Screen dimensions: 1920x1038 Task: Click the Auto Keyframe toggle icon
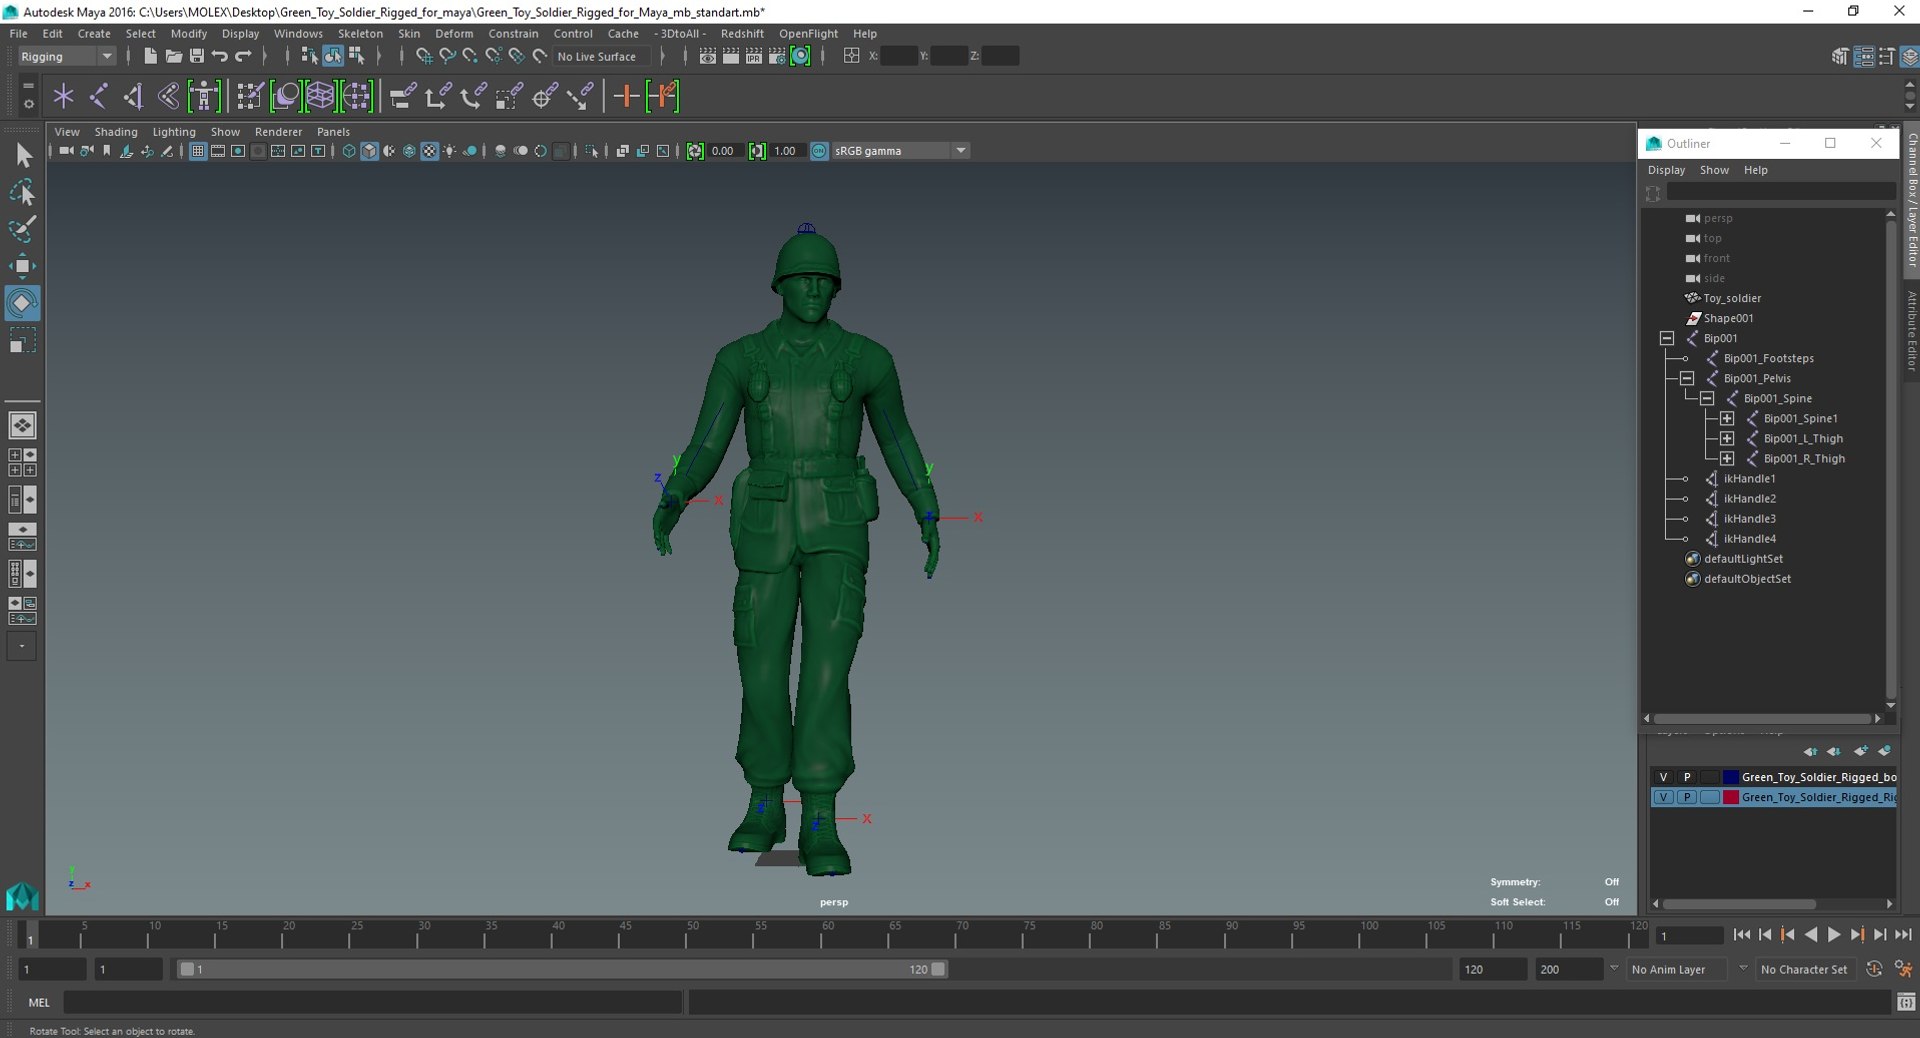point(1874,969)
